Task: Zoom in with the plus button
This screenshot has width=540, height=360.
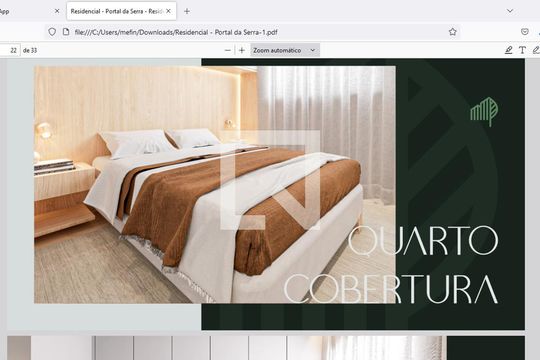Action: 242,50
